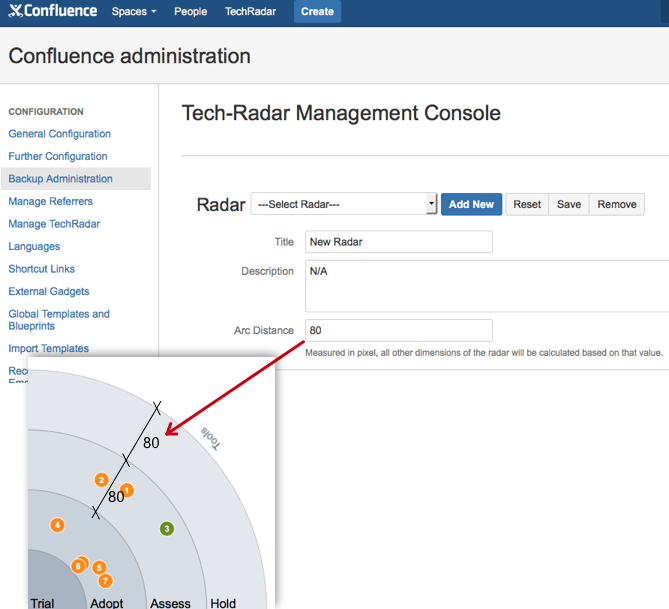Open Import Templates
Viewport: 669px width, 609px height.
(x=48, y=348)
